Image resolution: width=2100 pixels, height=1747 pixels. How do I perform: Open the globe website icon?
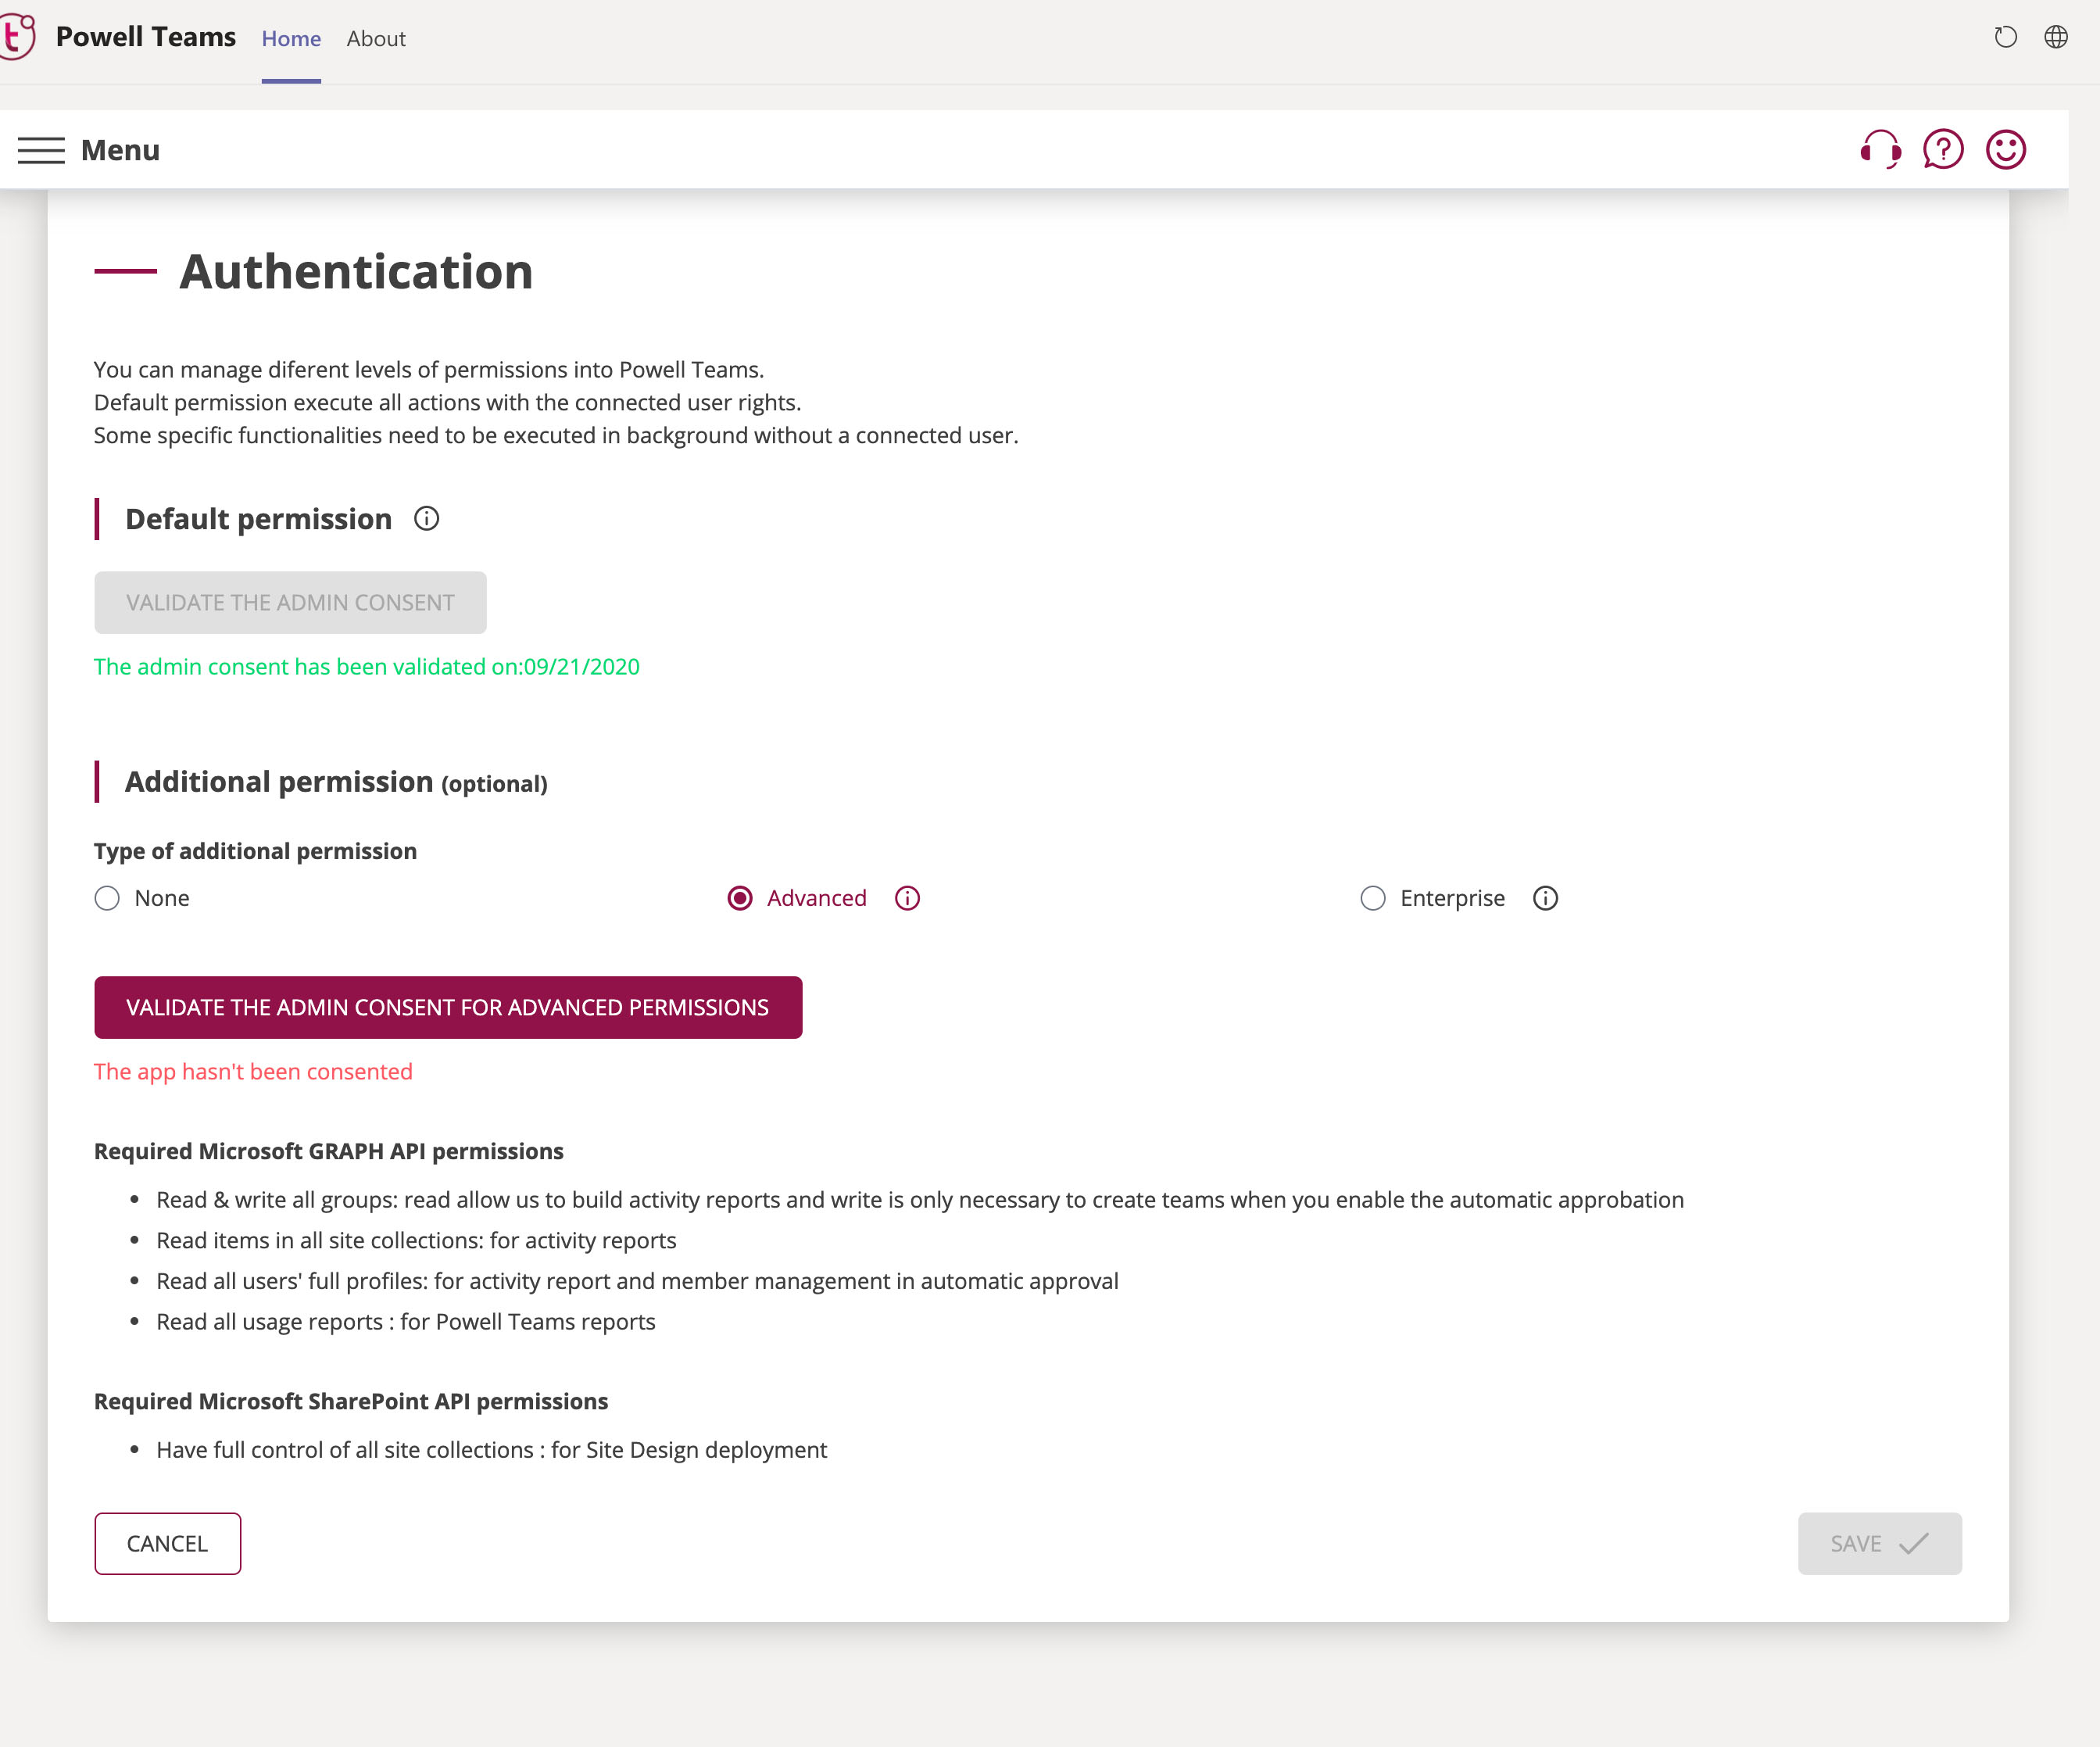2056,38
